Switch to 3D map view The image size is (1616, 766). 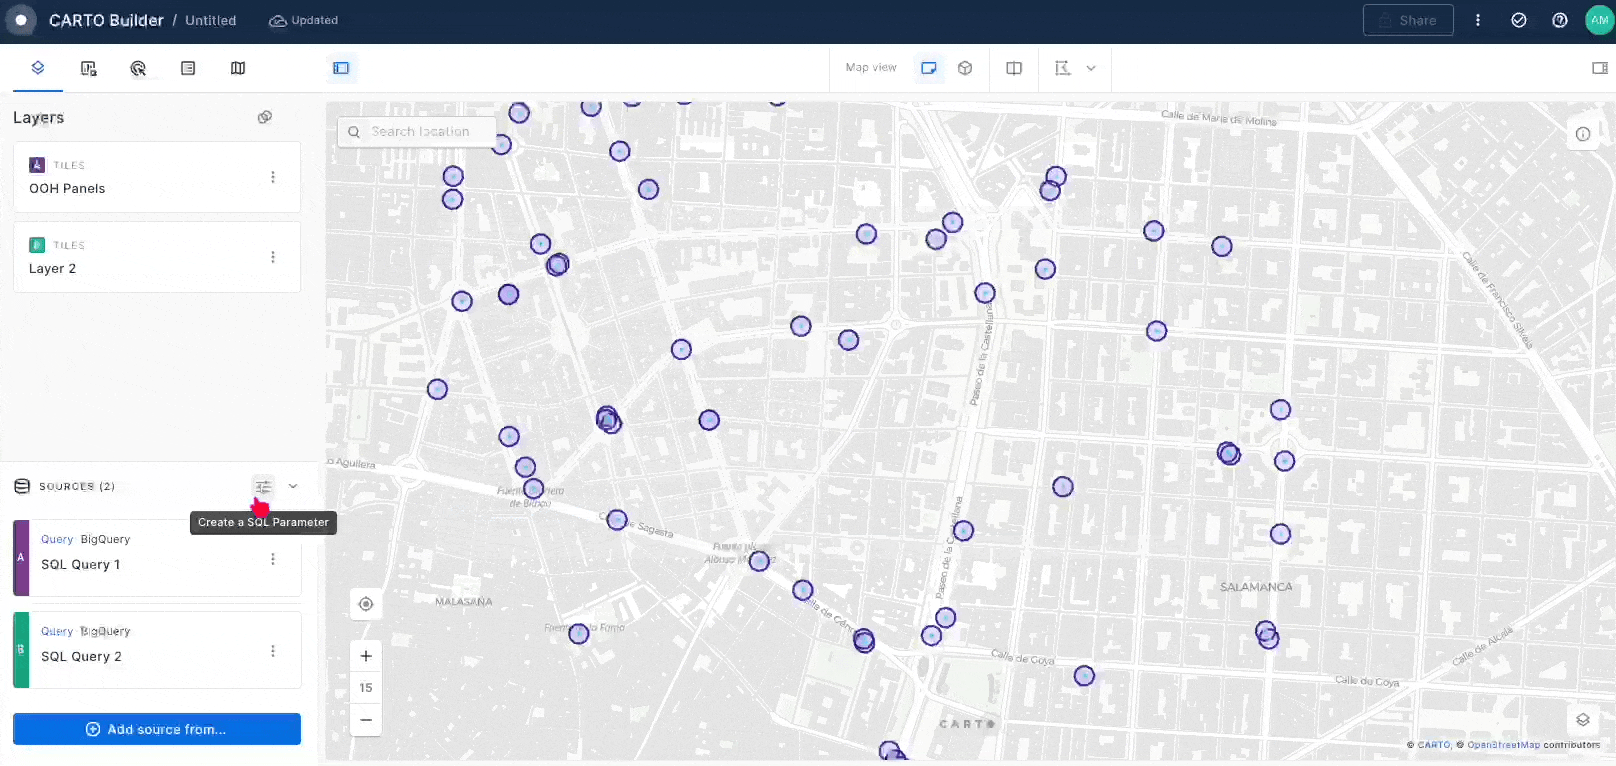(x=965, y=68)
